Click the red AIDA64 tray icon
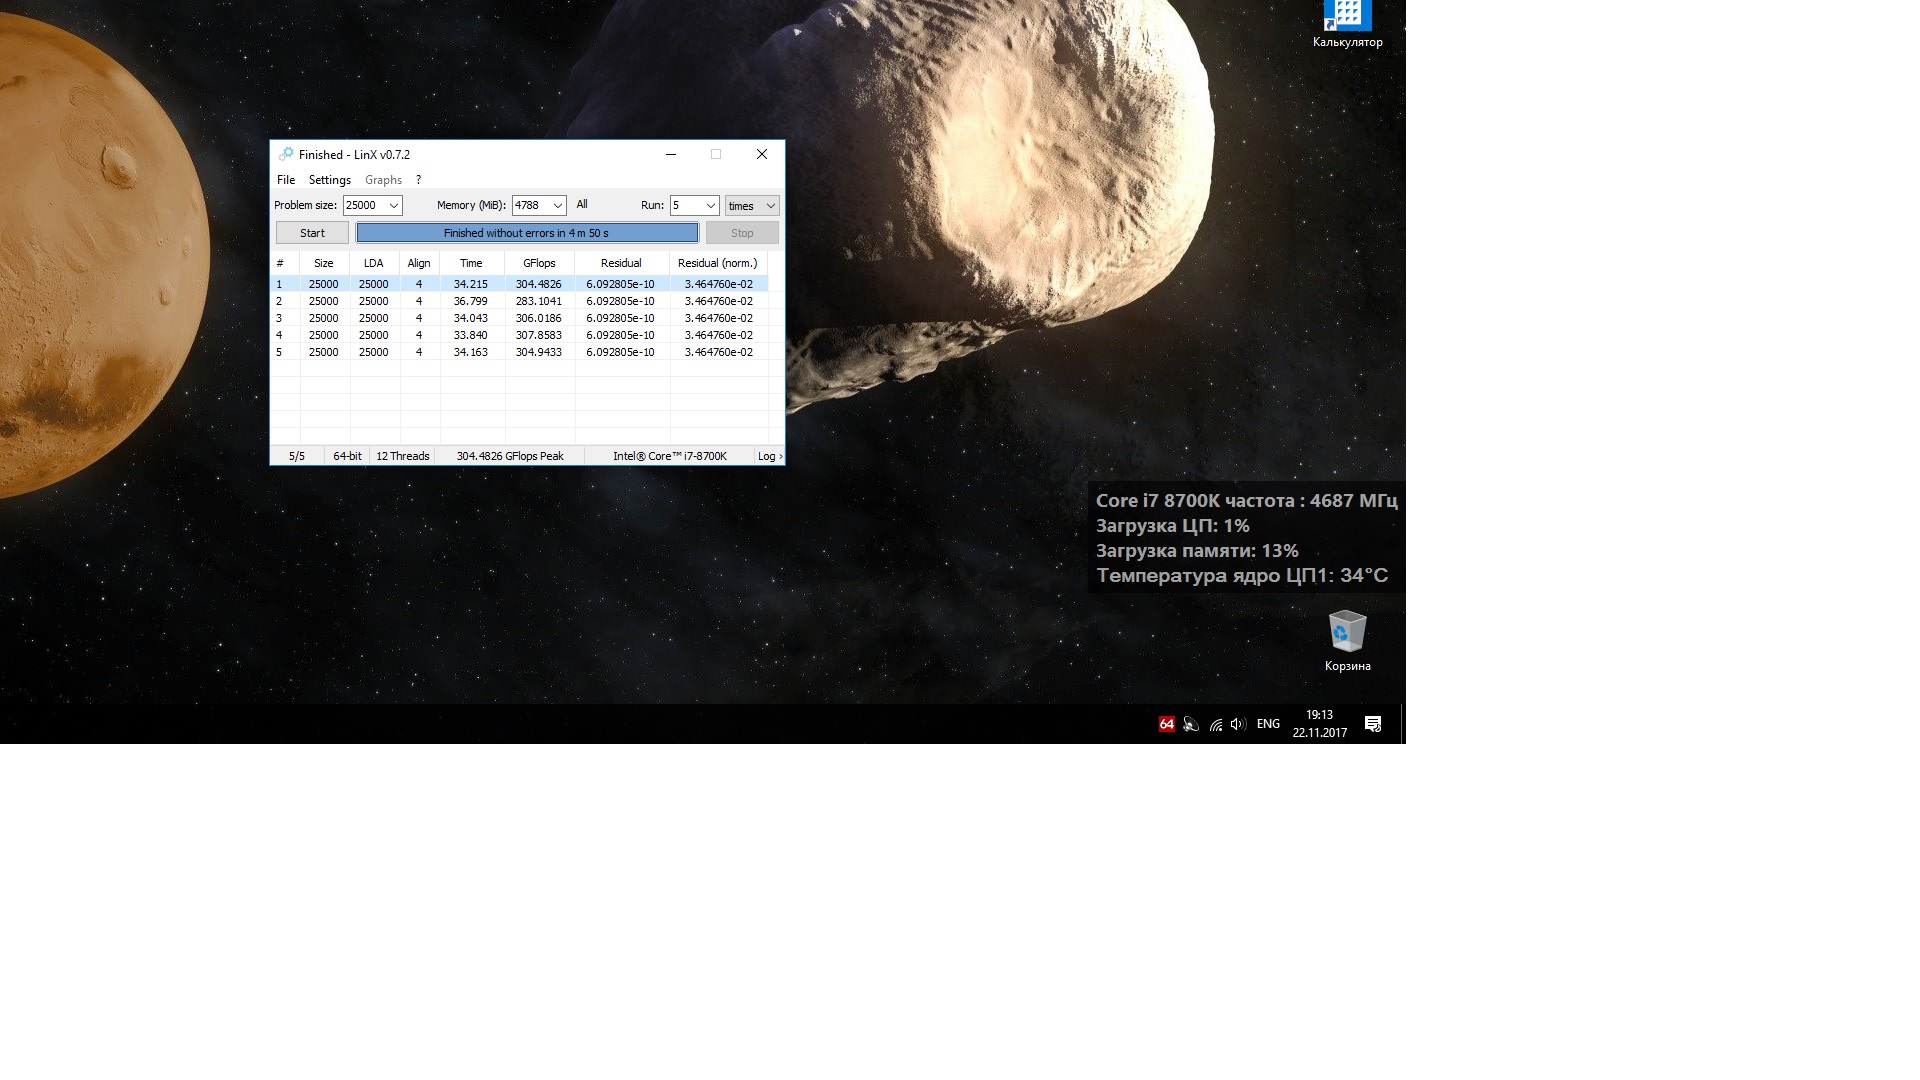Viewport: 1920px width, 1080px height. click(1166, 724)
